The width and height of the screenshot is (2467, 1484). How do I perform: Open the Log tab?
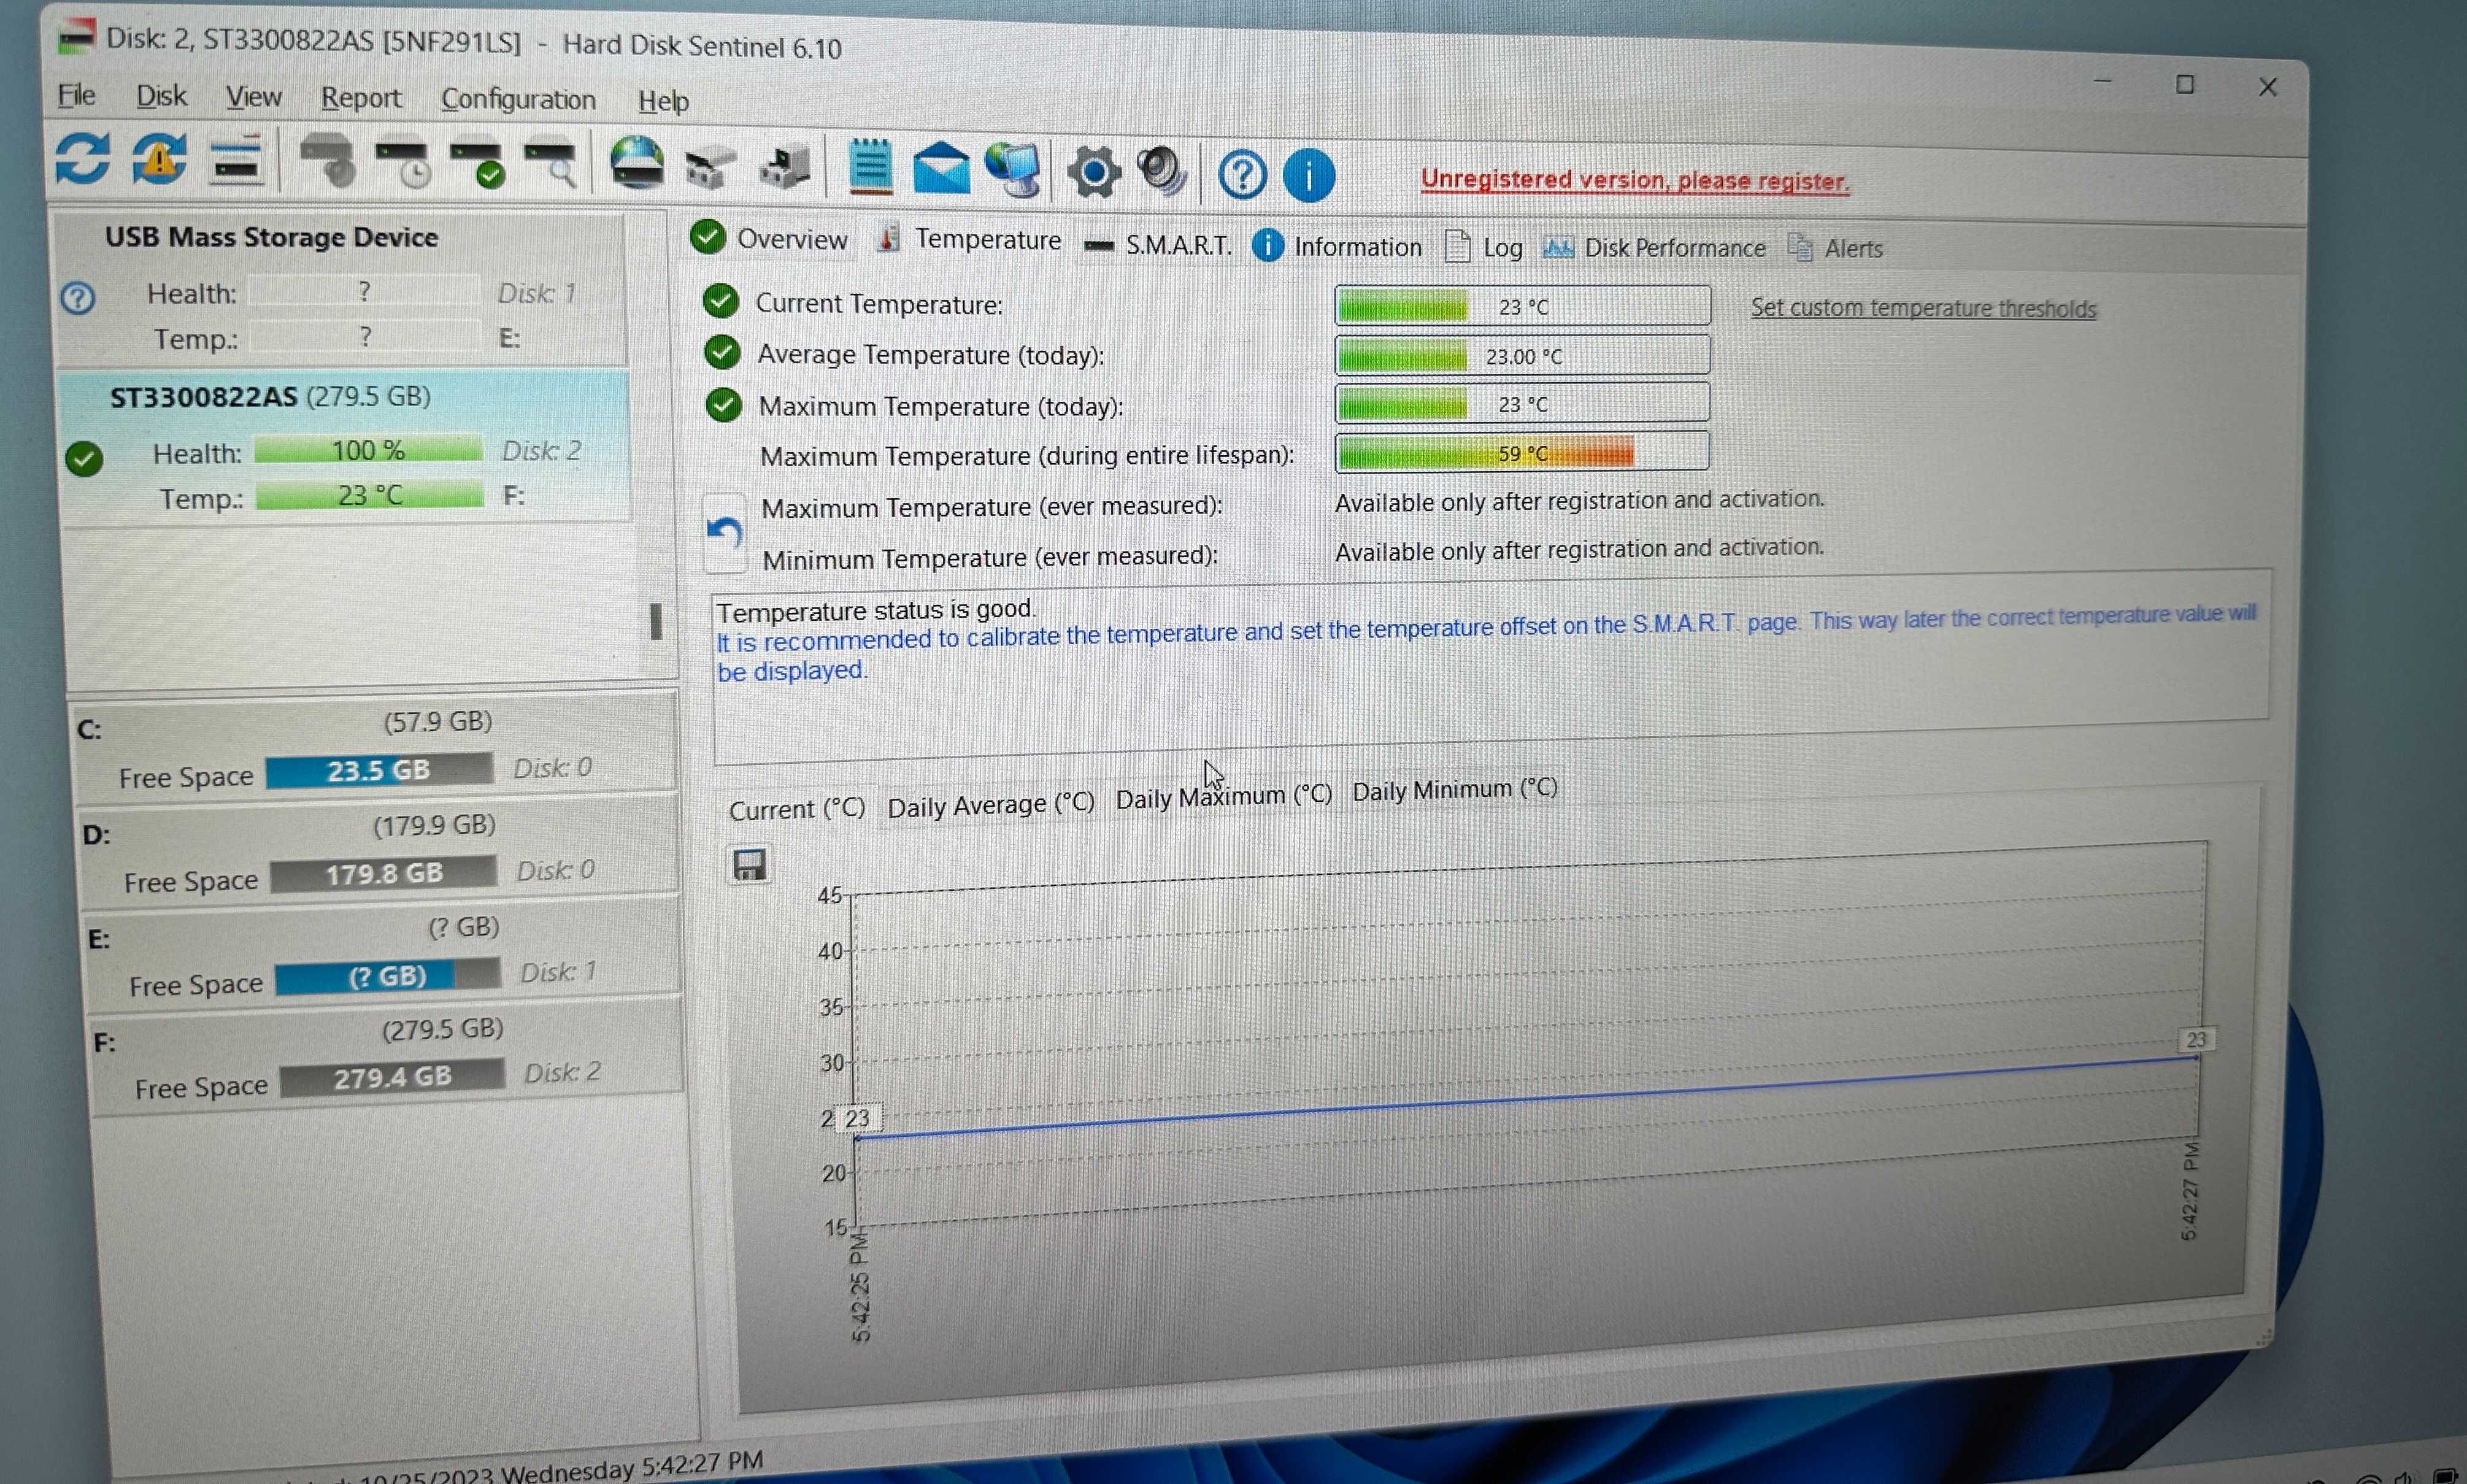(x=1484, y=247)
